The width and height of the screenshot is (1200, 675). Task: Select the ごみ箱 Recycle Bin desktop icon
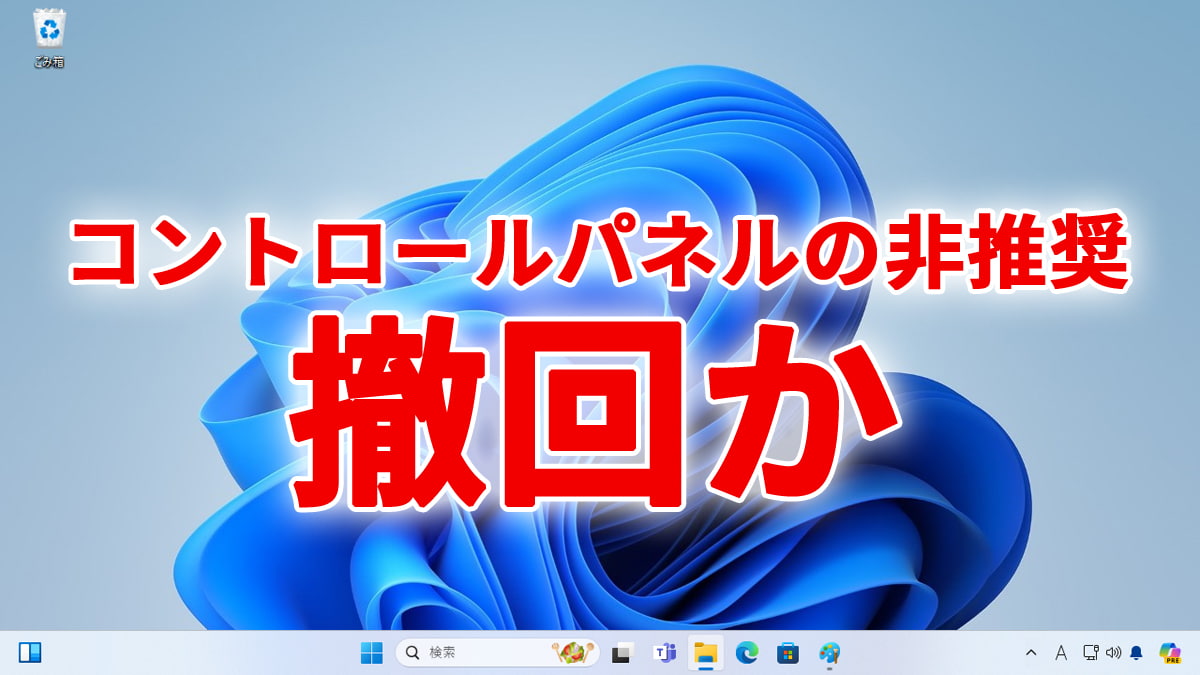pyautogui.click(x=48, y=38)
